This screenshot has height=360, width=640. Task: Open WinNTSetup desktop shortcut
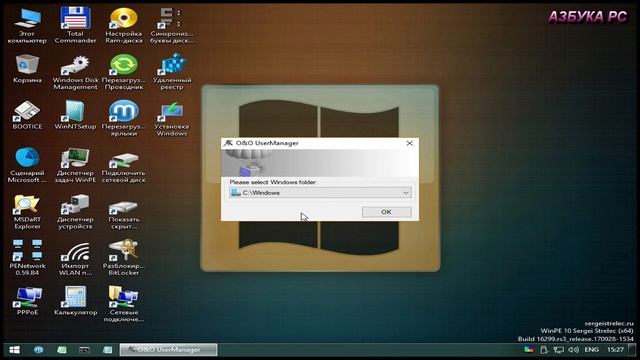point(75,115)
